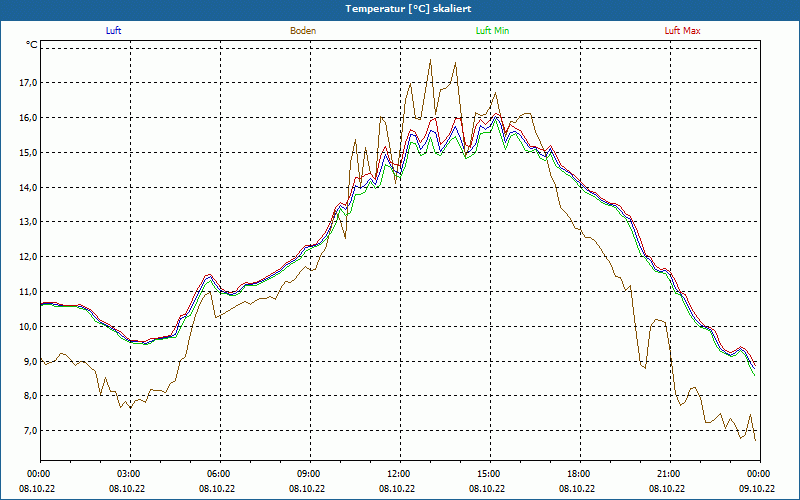Screen dimensions: 800x500
Task: Click the 13,0 y-axis value
Action: tap(29, 222)
